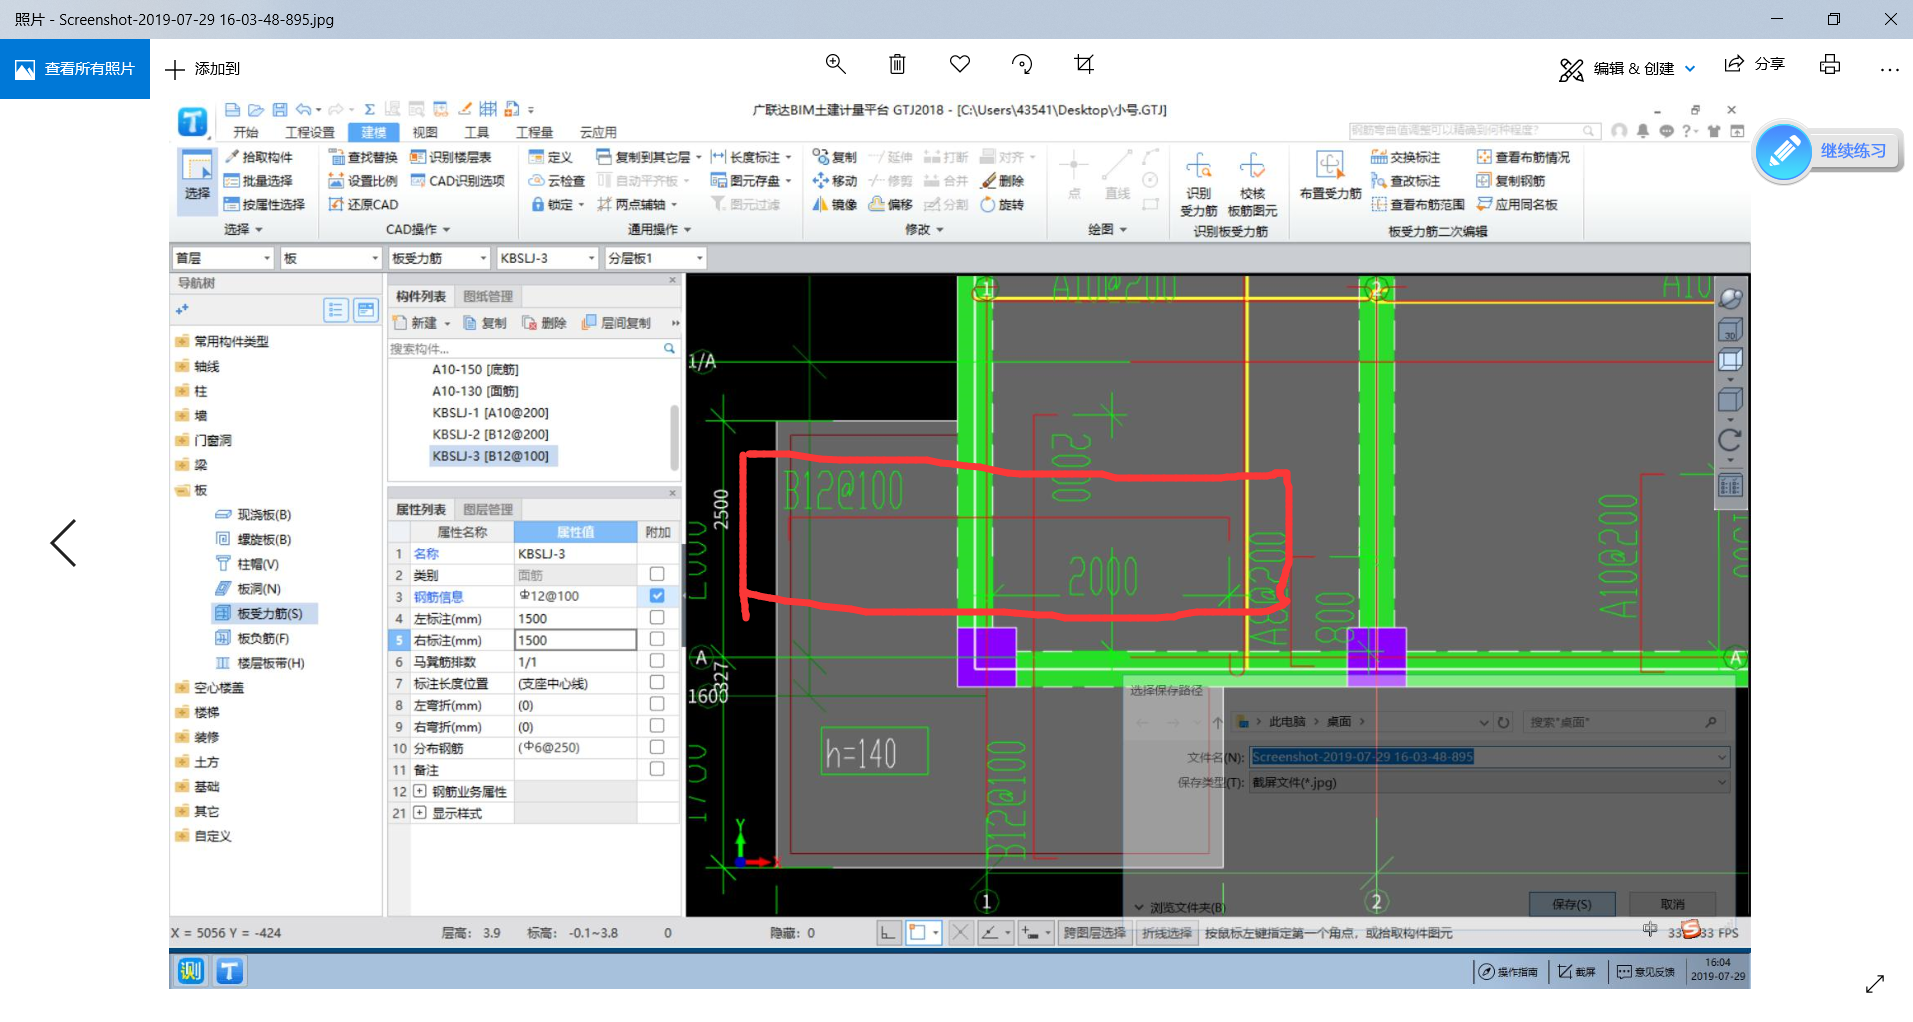
Task: Click the 分享 share button
Action: point(1755,64)
